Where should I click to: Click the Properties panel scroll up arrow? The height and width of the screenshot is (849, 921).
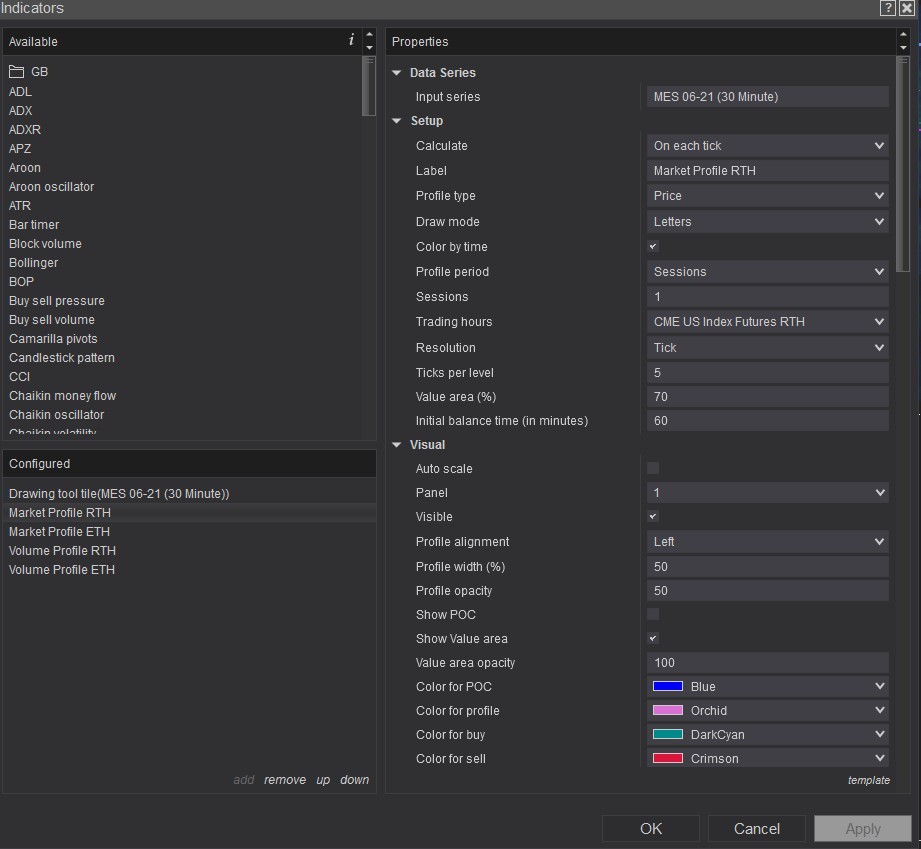click(904, 35)
